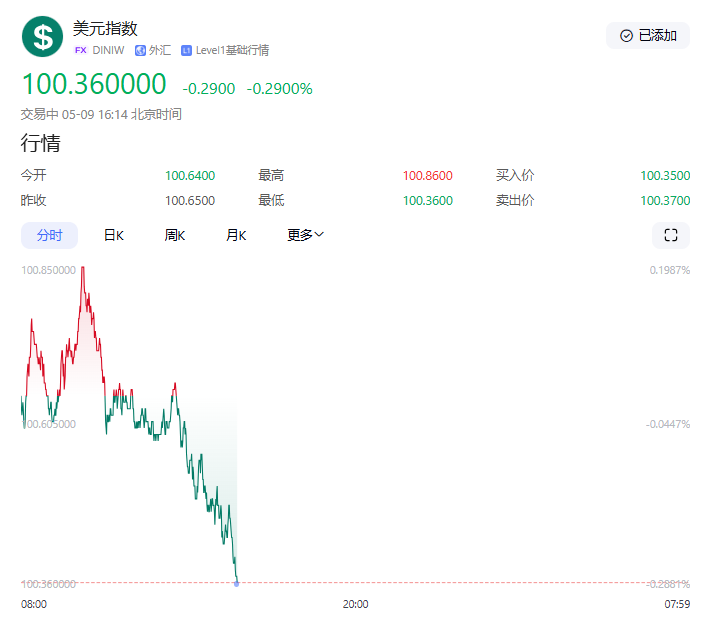Switch to the 日K chart tab
The image size is (710, 625).
point(113,235)
